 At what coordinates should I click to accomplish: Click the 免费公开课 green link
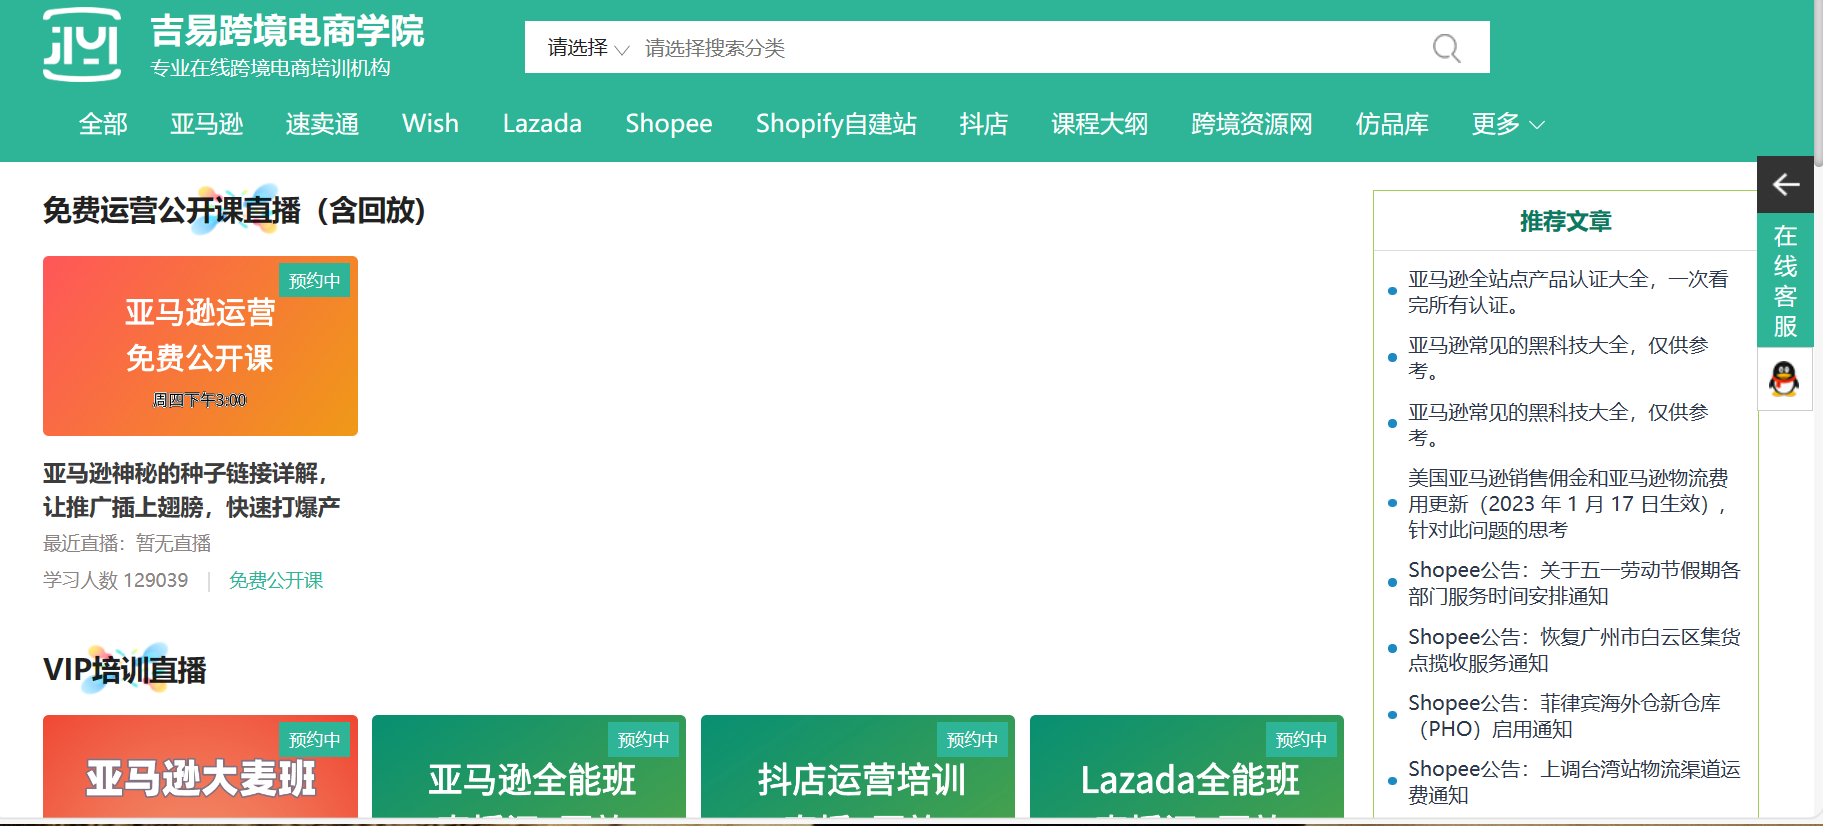pos(276,581)
